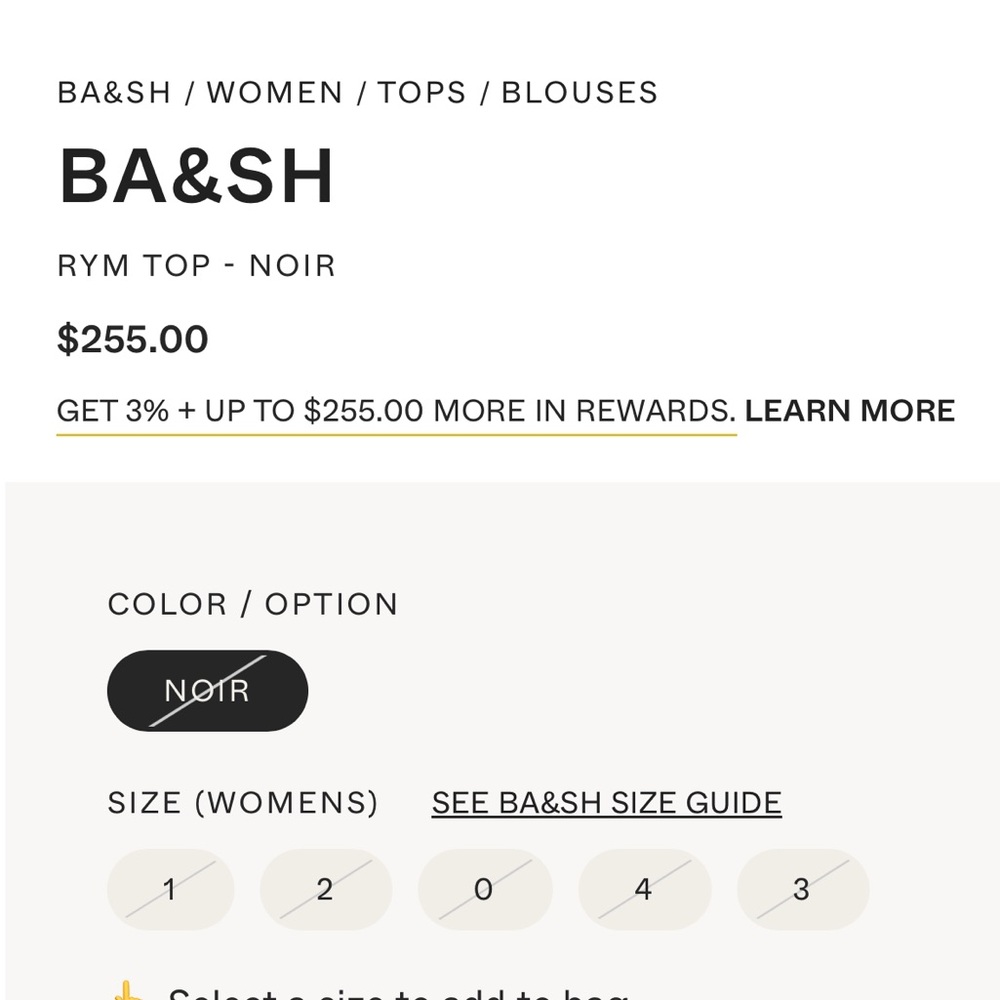This screenshot has height=1000, width=1000.
Task: Open SEE BA&SH SIZE GUIDE link
Action: (606, 803)
